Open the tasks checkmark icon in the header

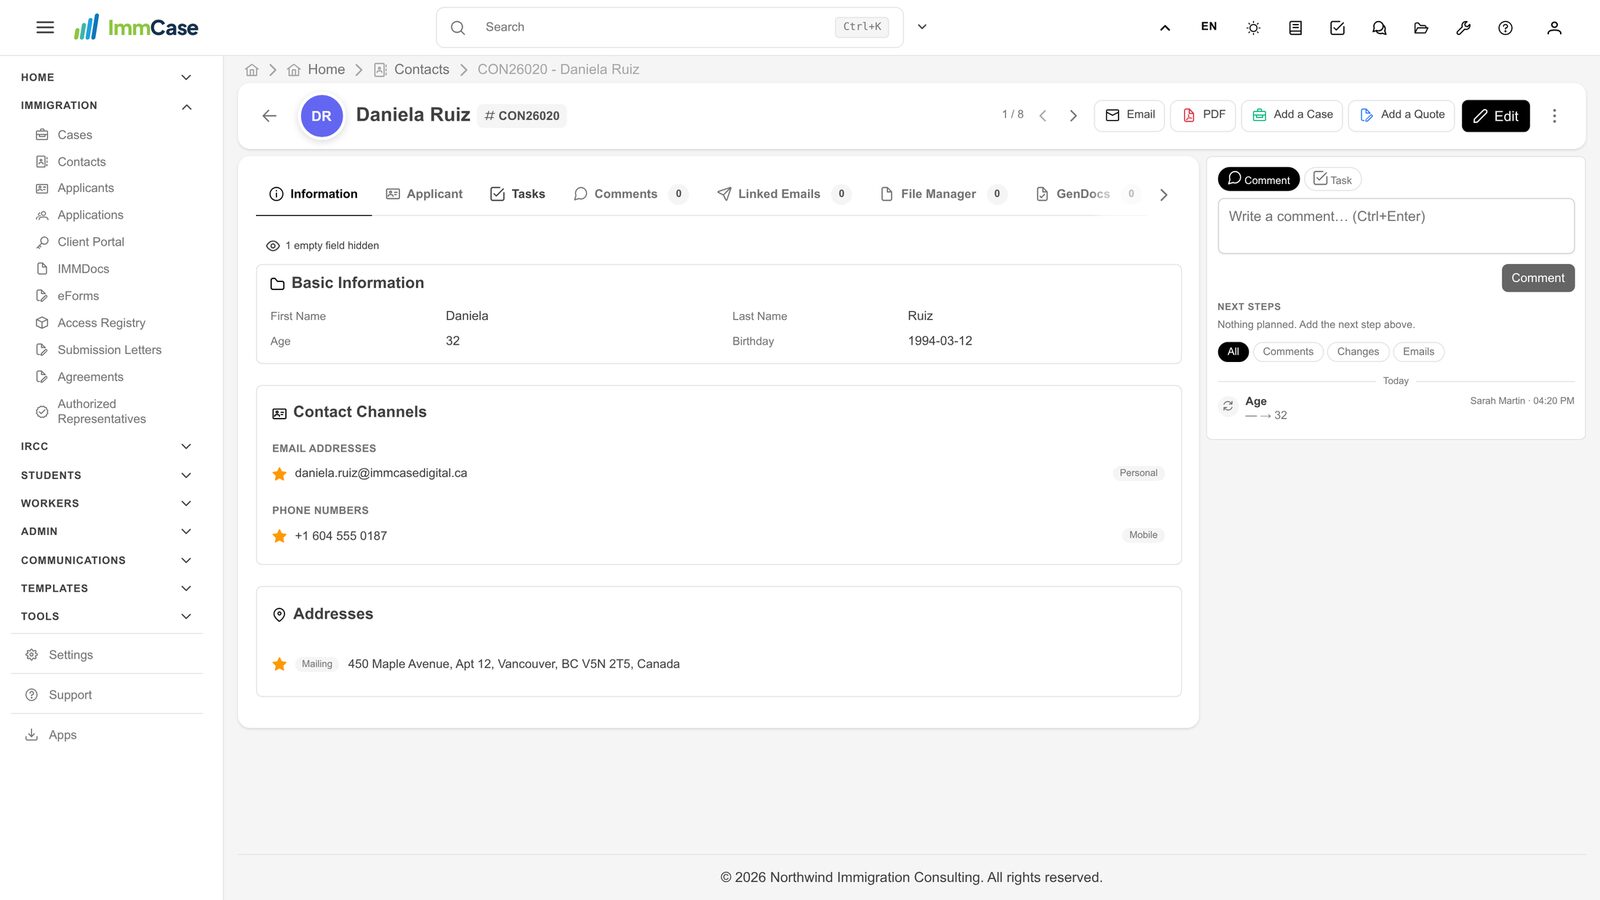pos(1337,28)
